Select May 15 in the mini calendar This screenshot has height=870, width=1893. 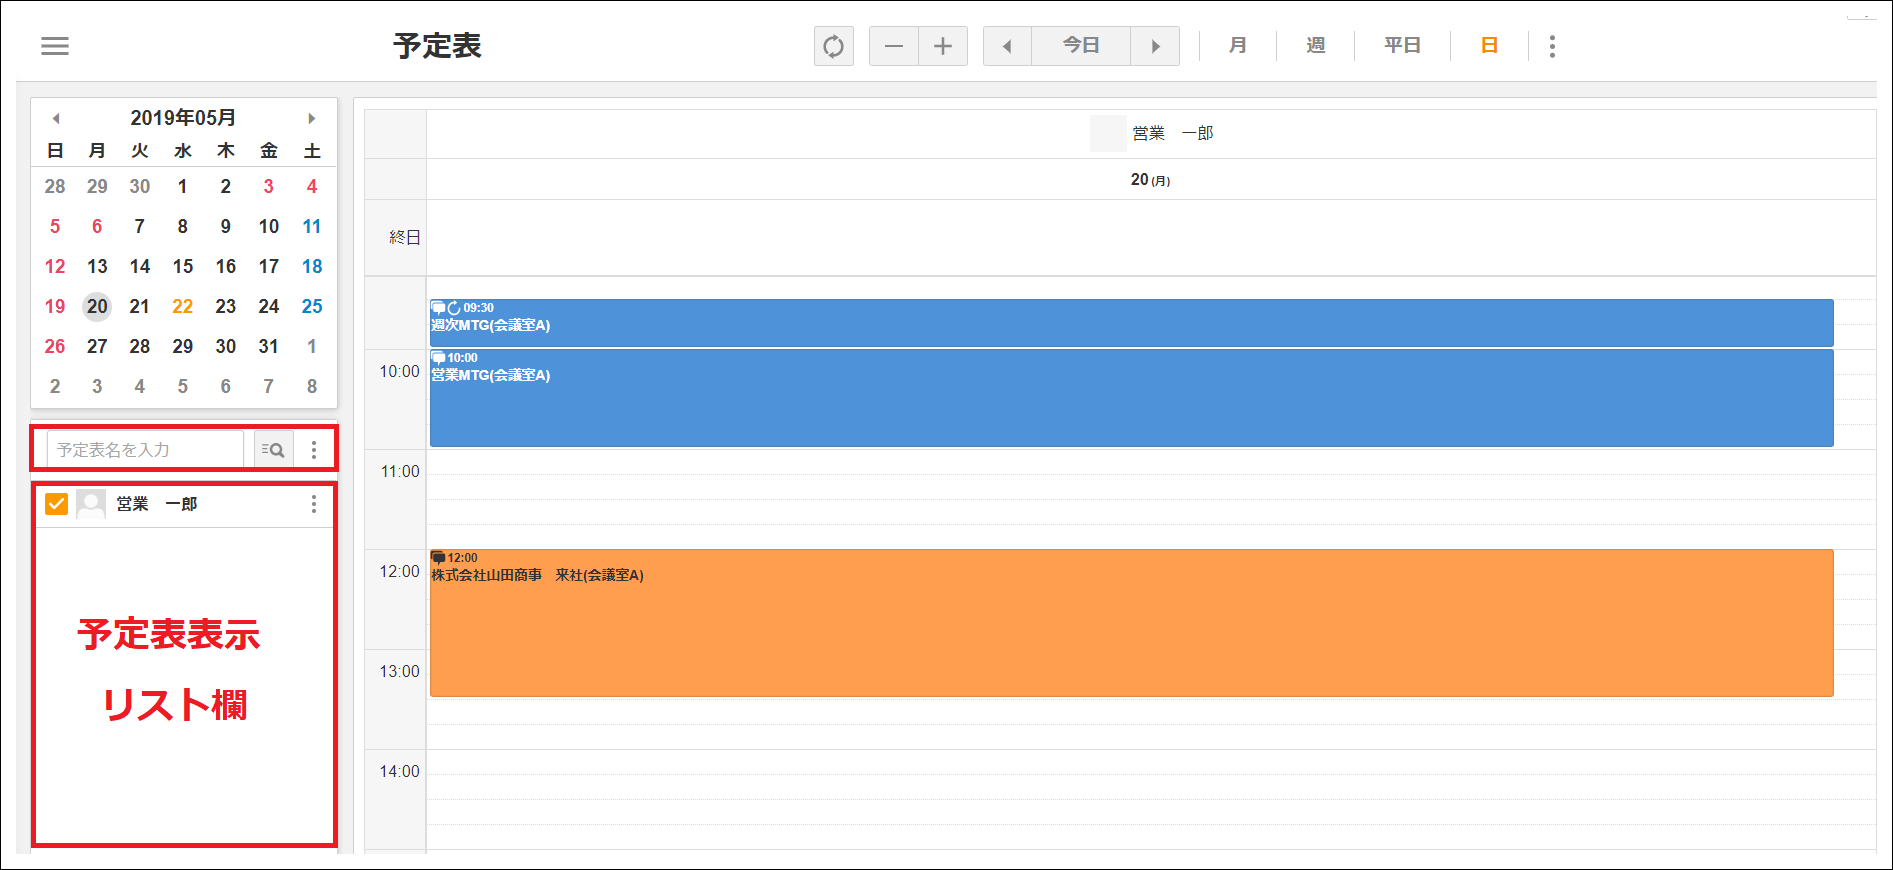(x=182, y=266)
